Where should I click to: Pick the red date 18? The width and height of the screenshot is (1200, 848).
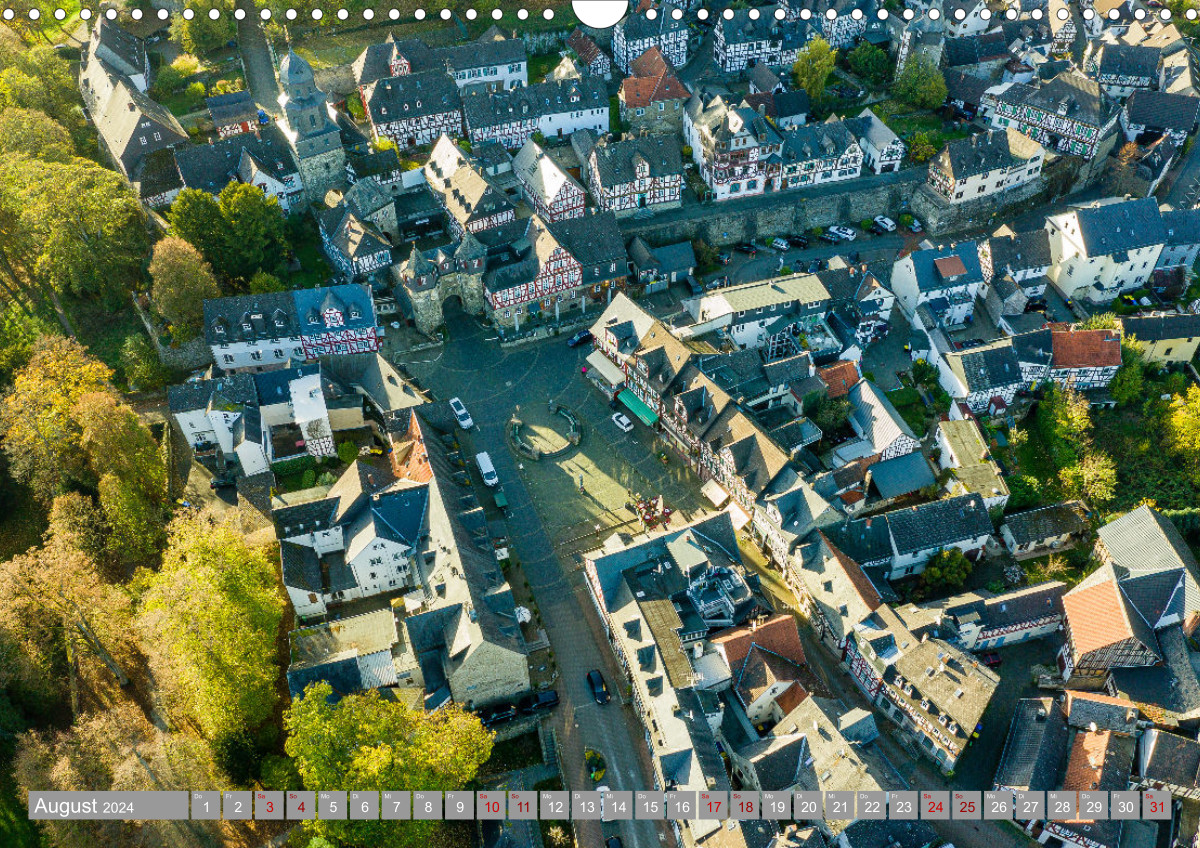point(745,806)
